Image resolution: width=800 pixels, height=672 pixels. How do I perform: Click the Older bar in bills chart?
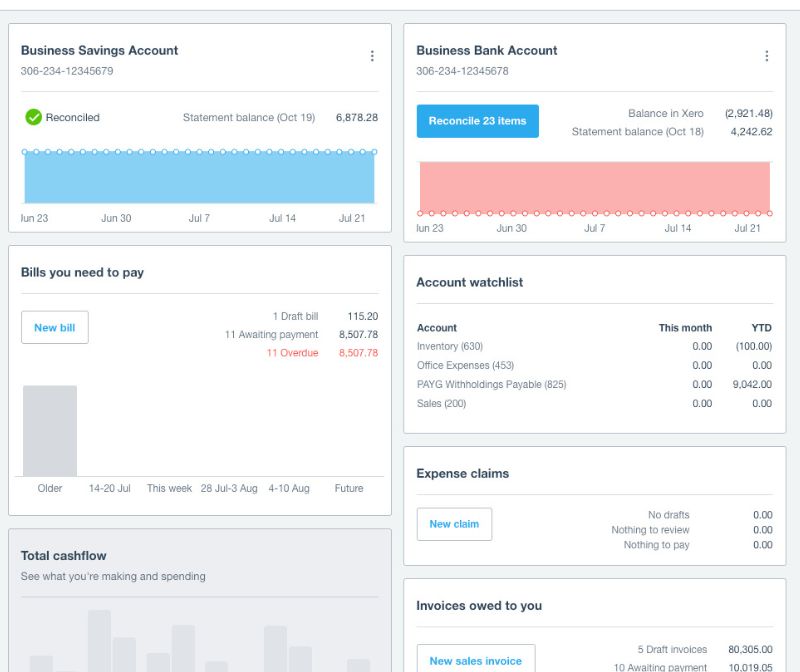pos(50,430)
